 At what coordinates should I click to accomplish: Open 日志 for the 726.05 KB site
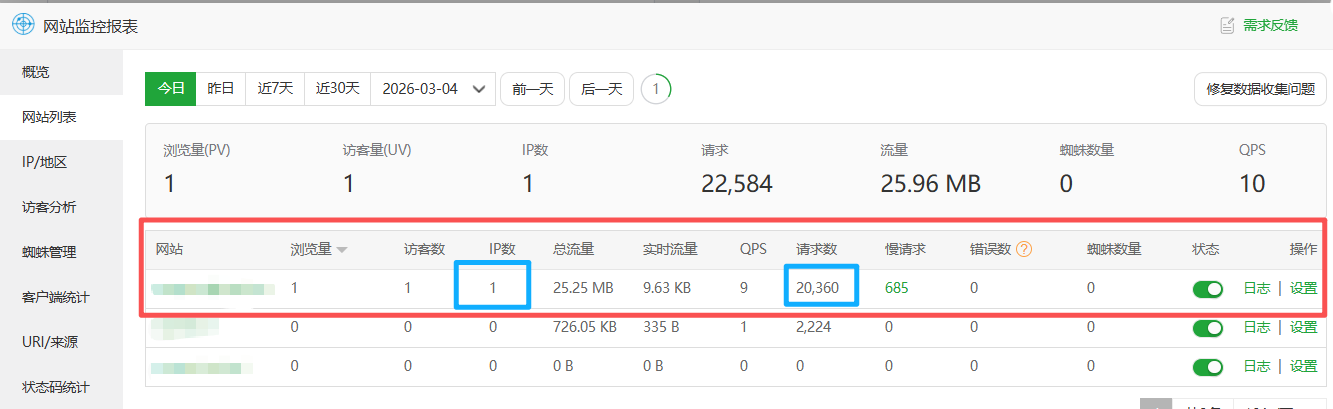click(1257, 327)
